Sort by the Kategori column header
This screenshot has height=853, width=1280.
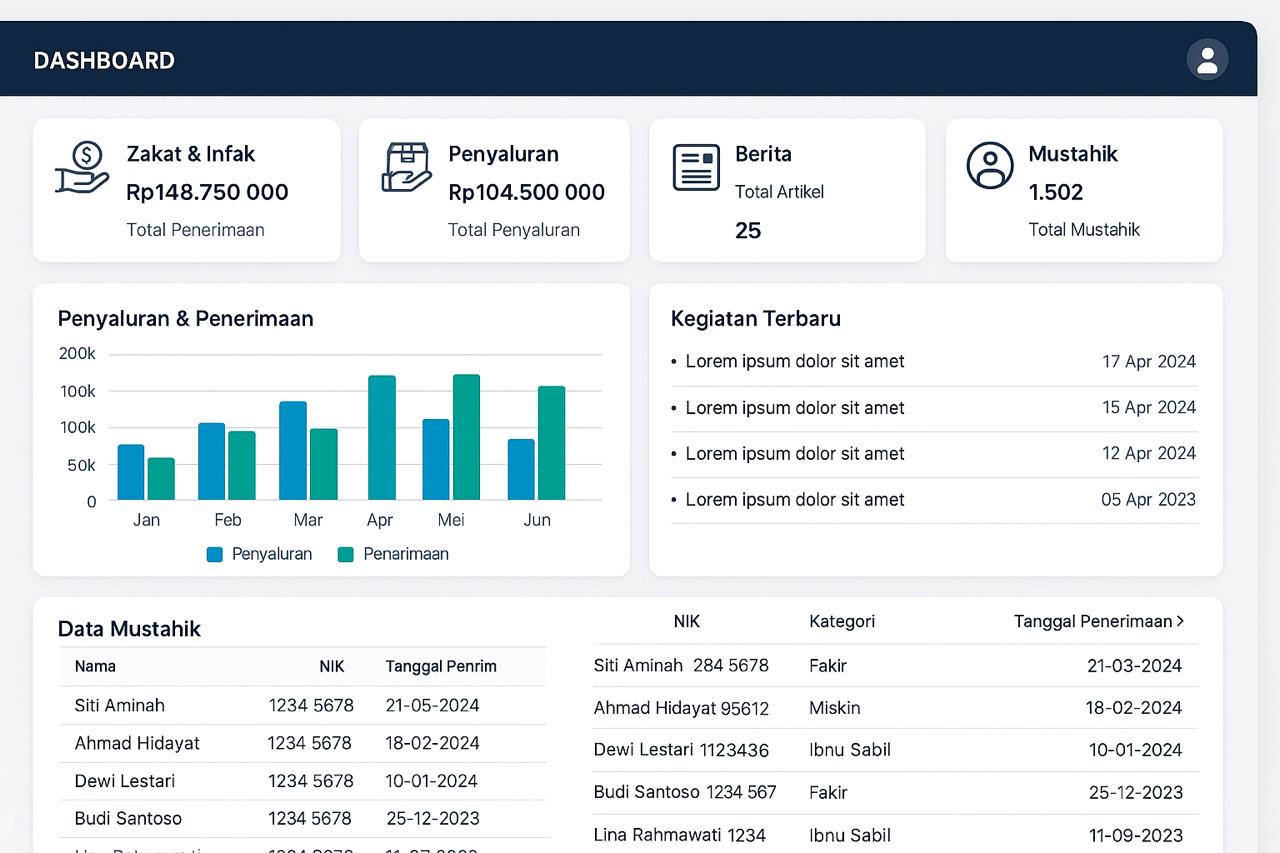click(842, 621)
